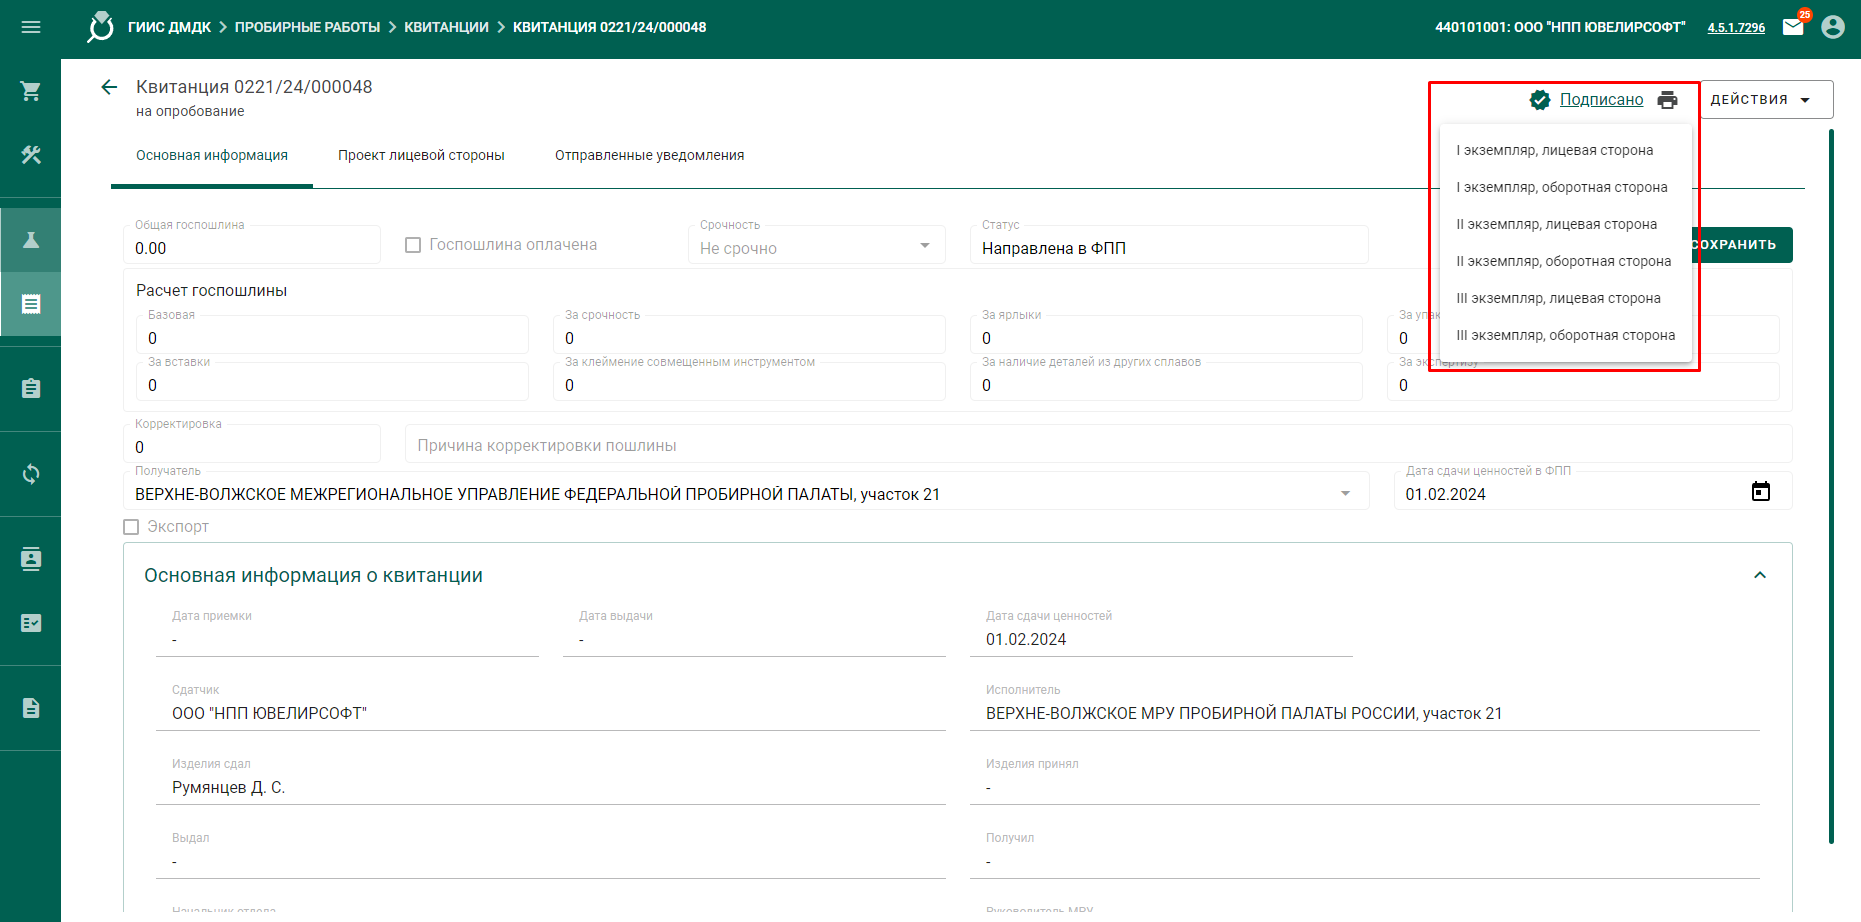Screen dimensions: 1861x922
Task: Click the За срочность fee field
Action: 749,335
